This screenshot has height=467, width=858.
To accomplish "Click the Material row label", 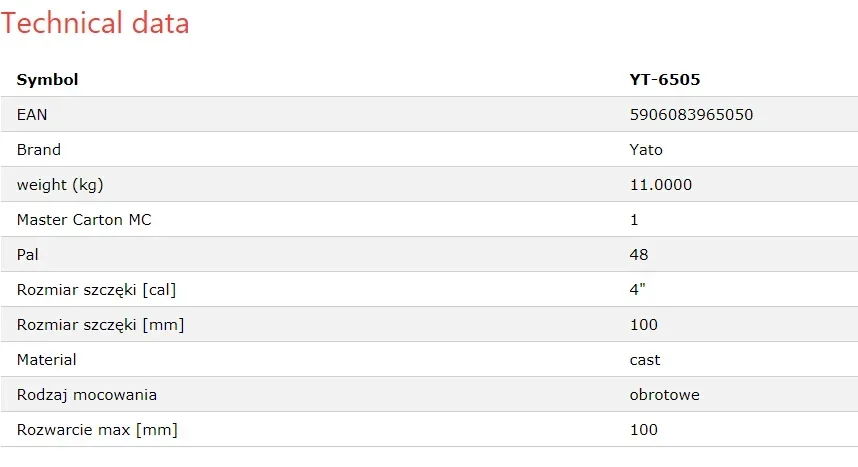I will coord(46,360).
